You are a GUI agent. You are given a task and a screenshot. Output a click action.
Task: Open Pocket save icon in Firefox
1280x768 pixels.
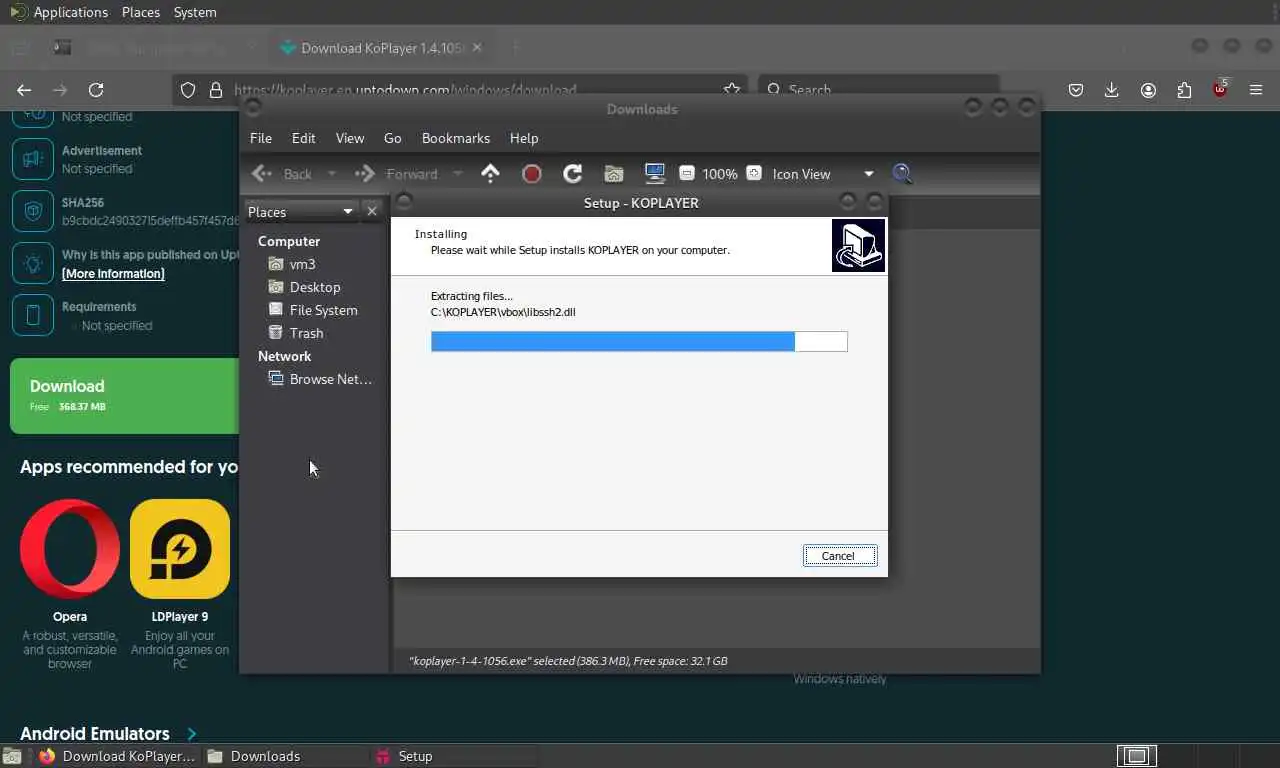tap(1076, 90)
